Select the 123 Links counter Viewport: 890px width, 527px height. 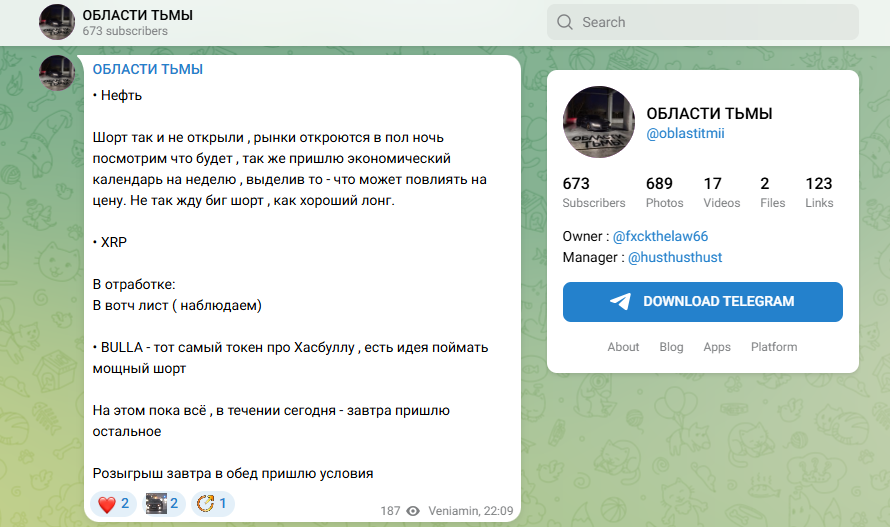819,193
